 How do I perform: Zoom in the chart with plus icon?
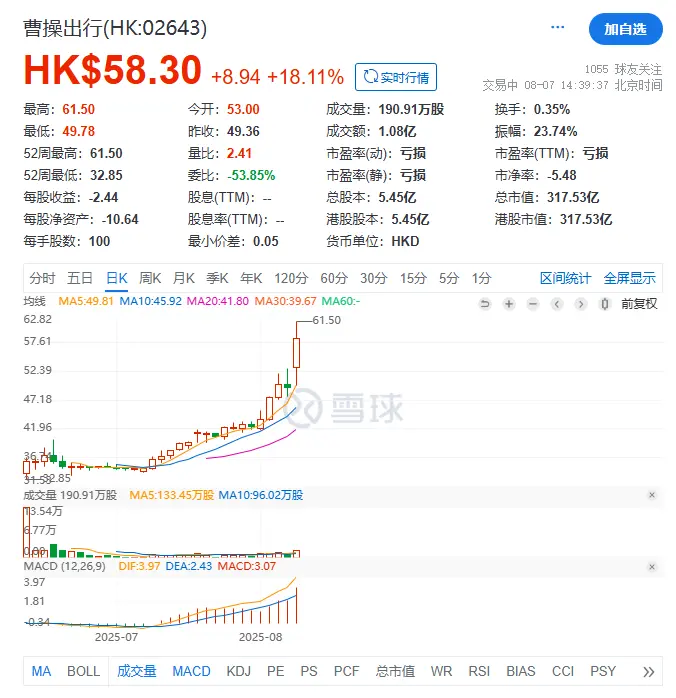[509, 304]
